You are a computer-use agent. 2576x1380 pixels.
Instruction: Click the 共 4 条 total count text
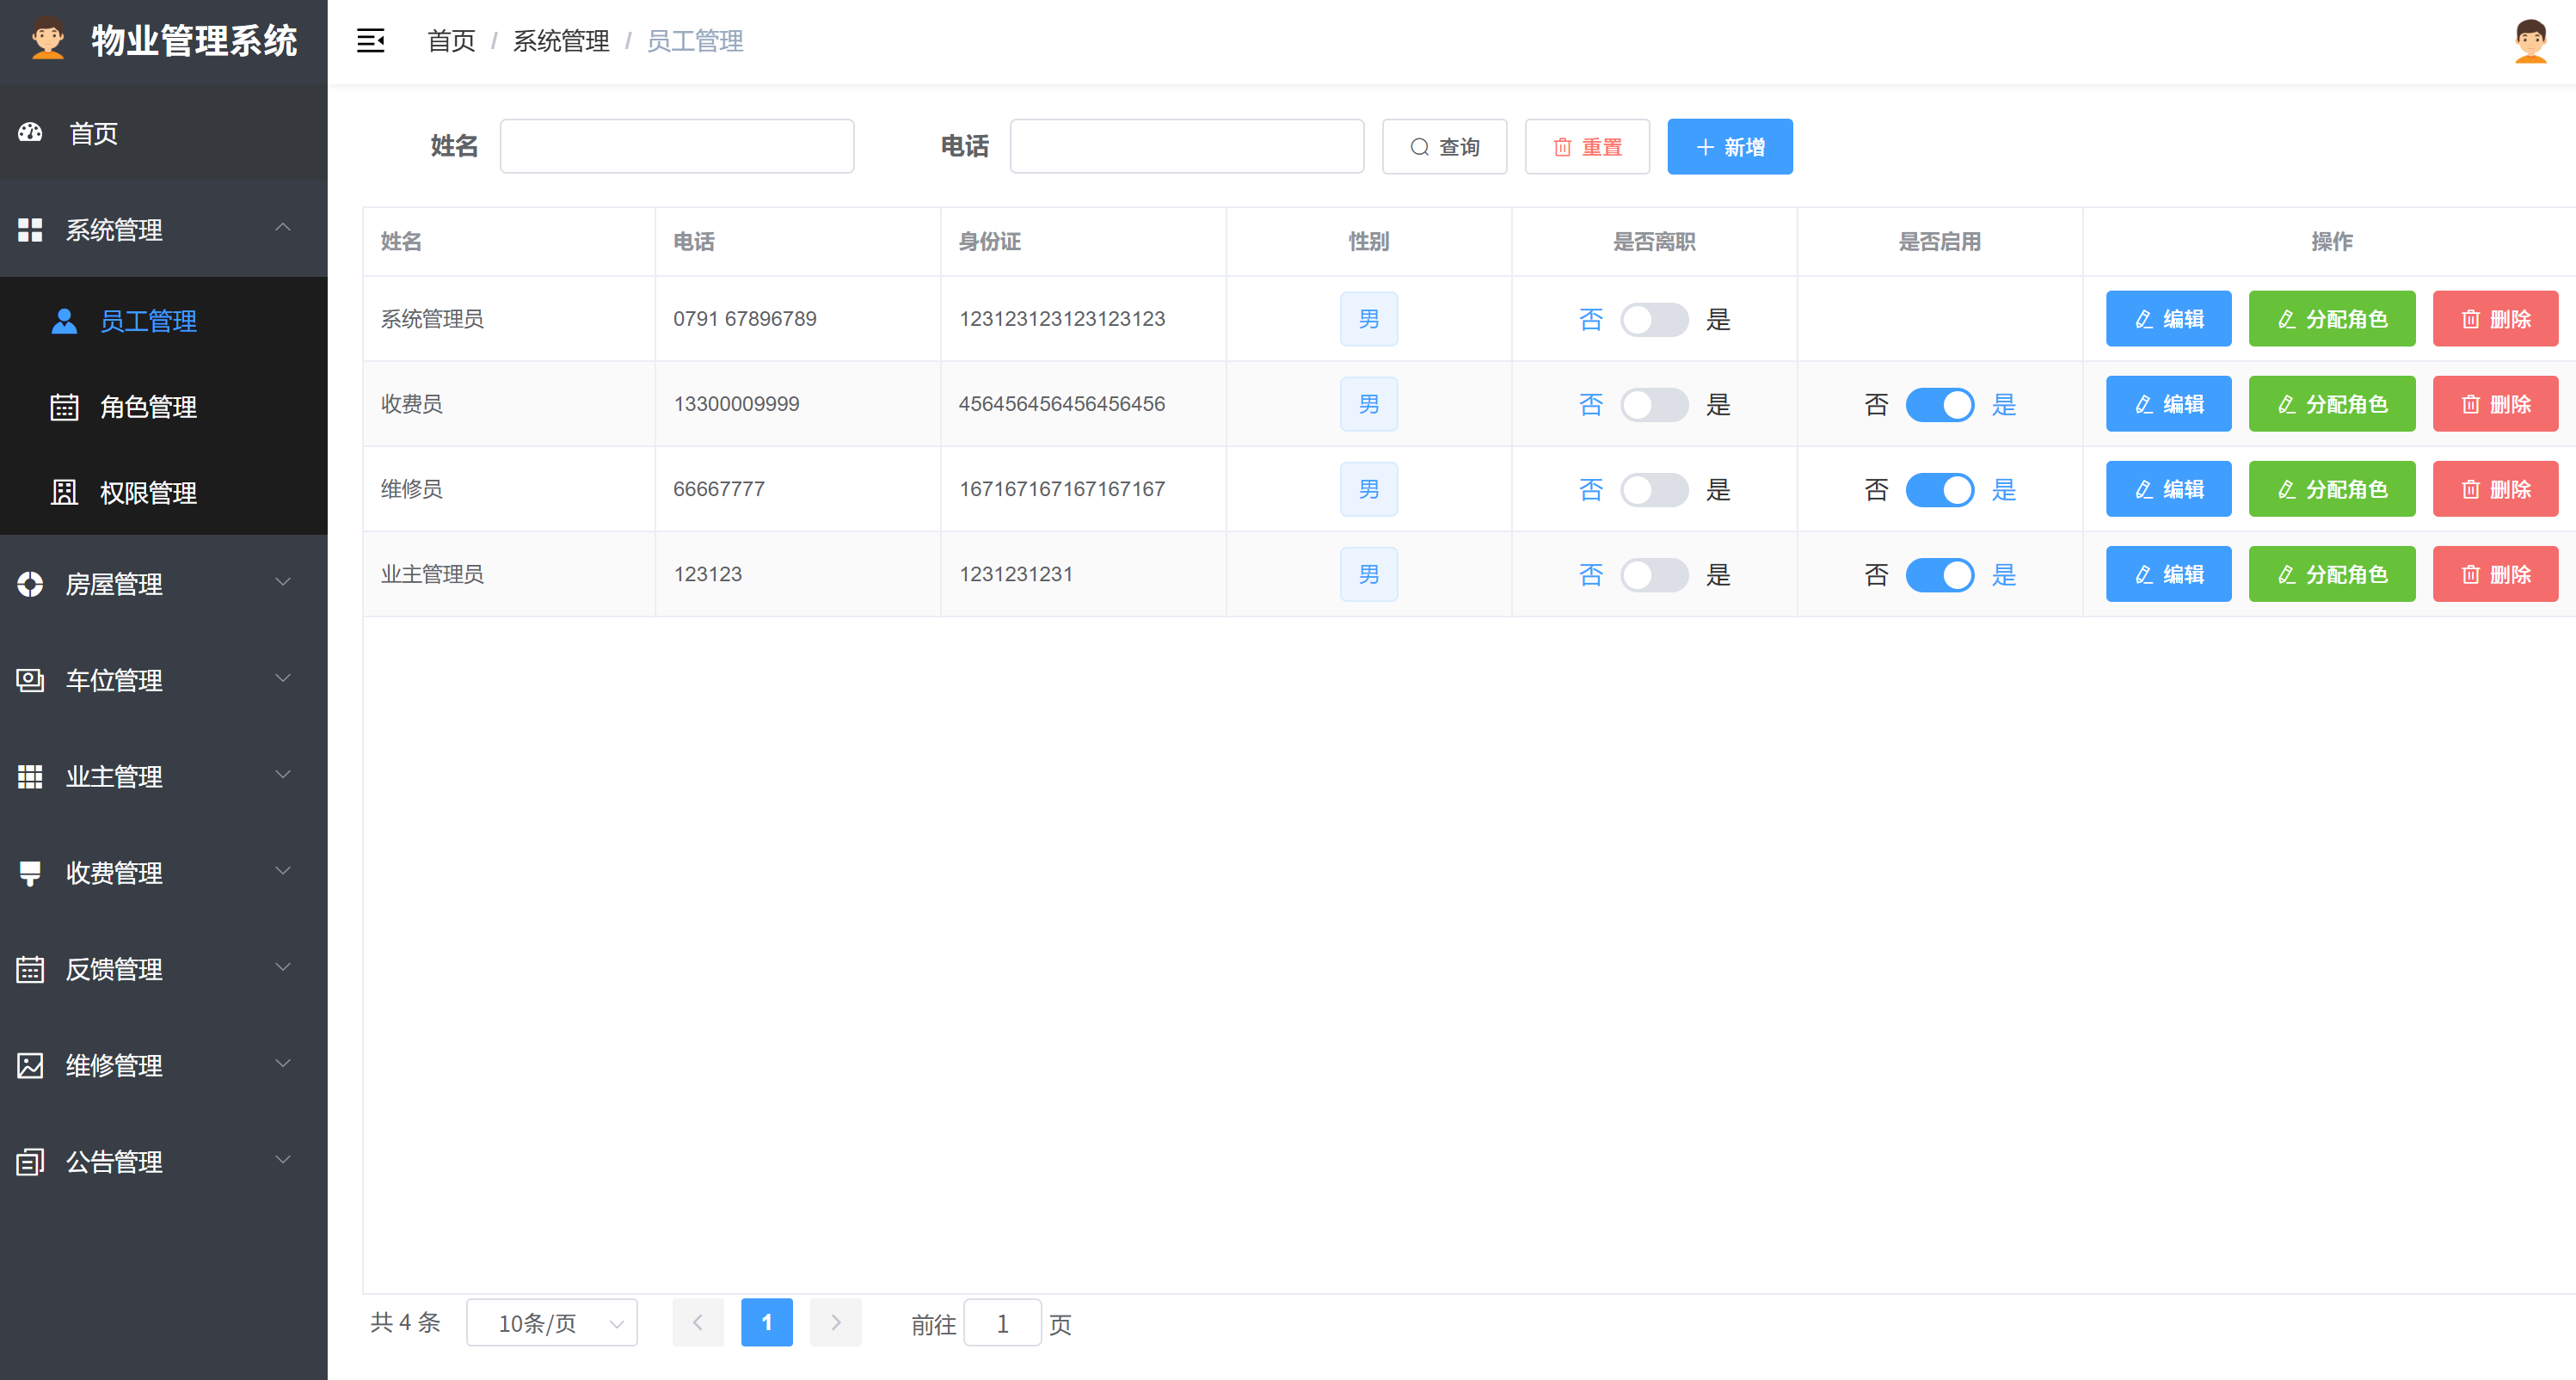(405, 1322)
